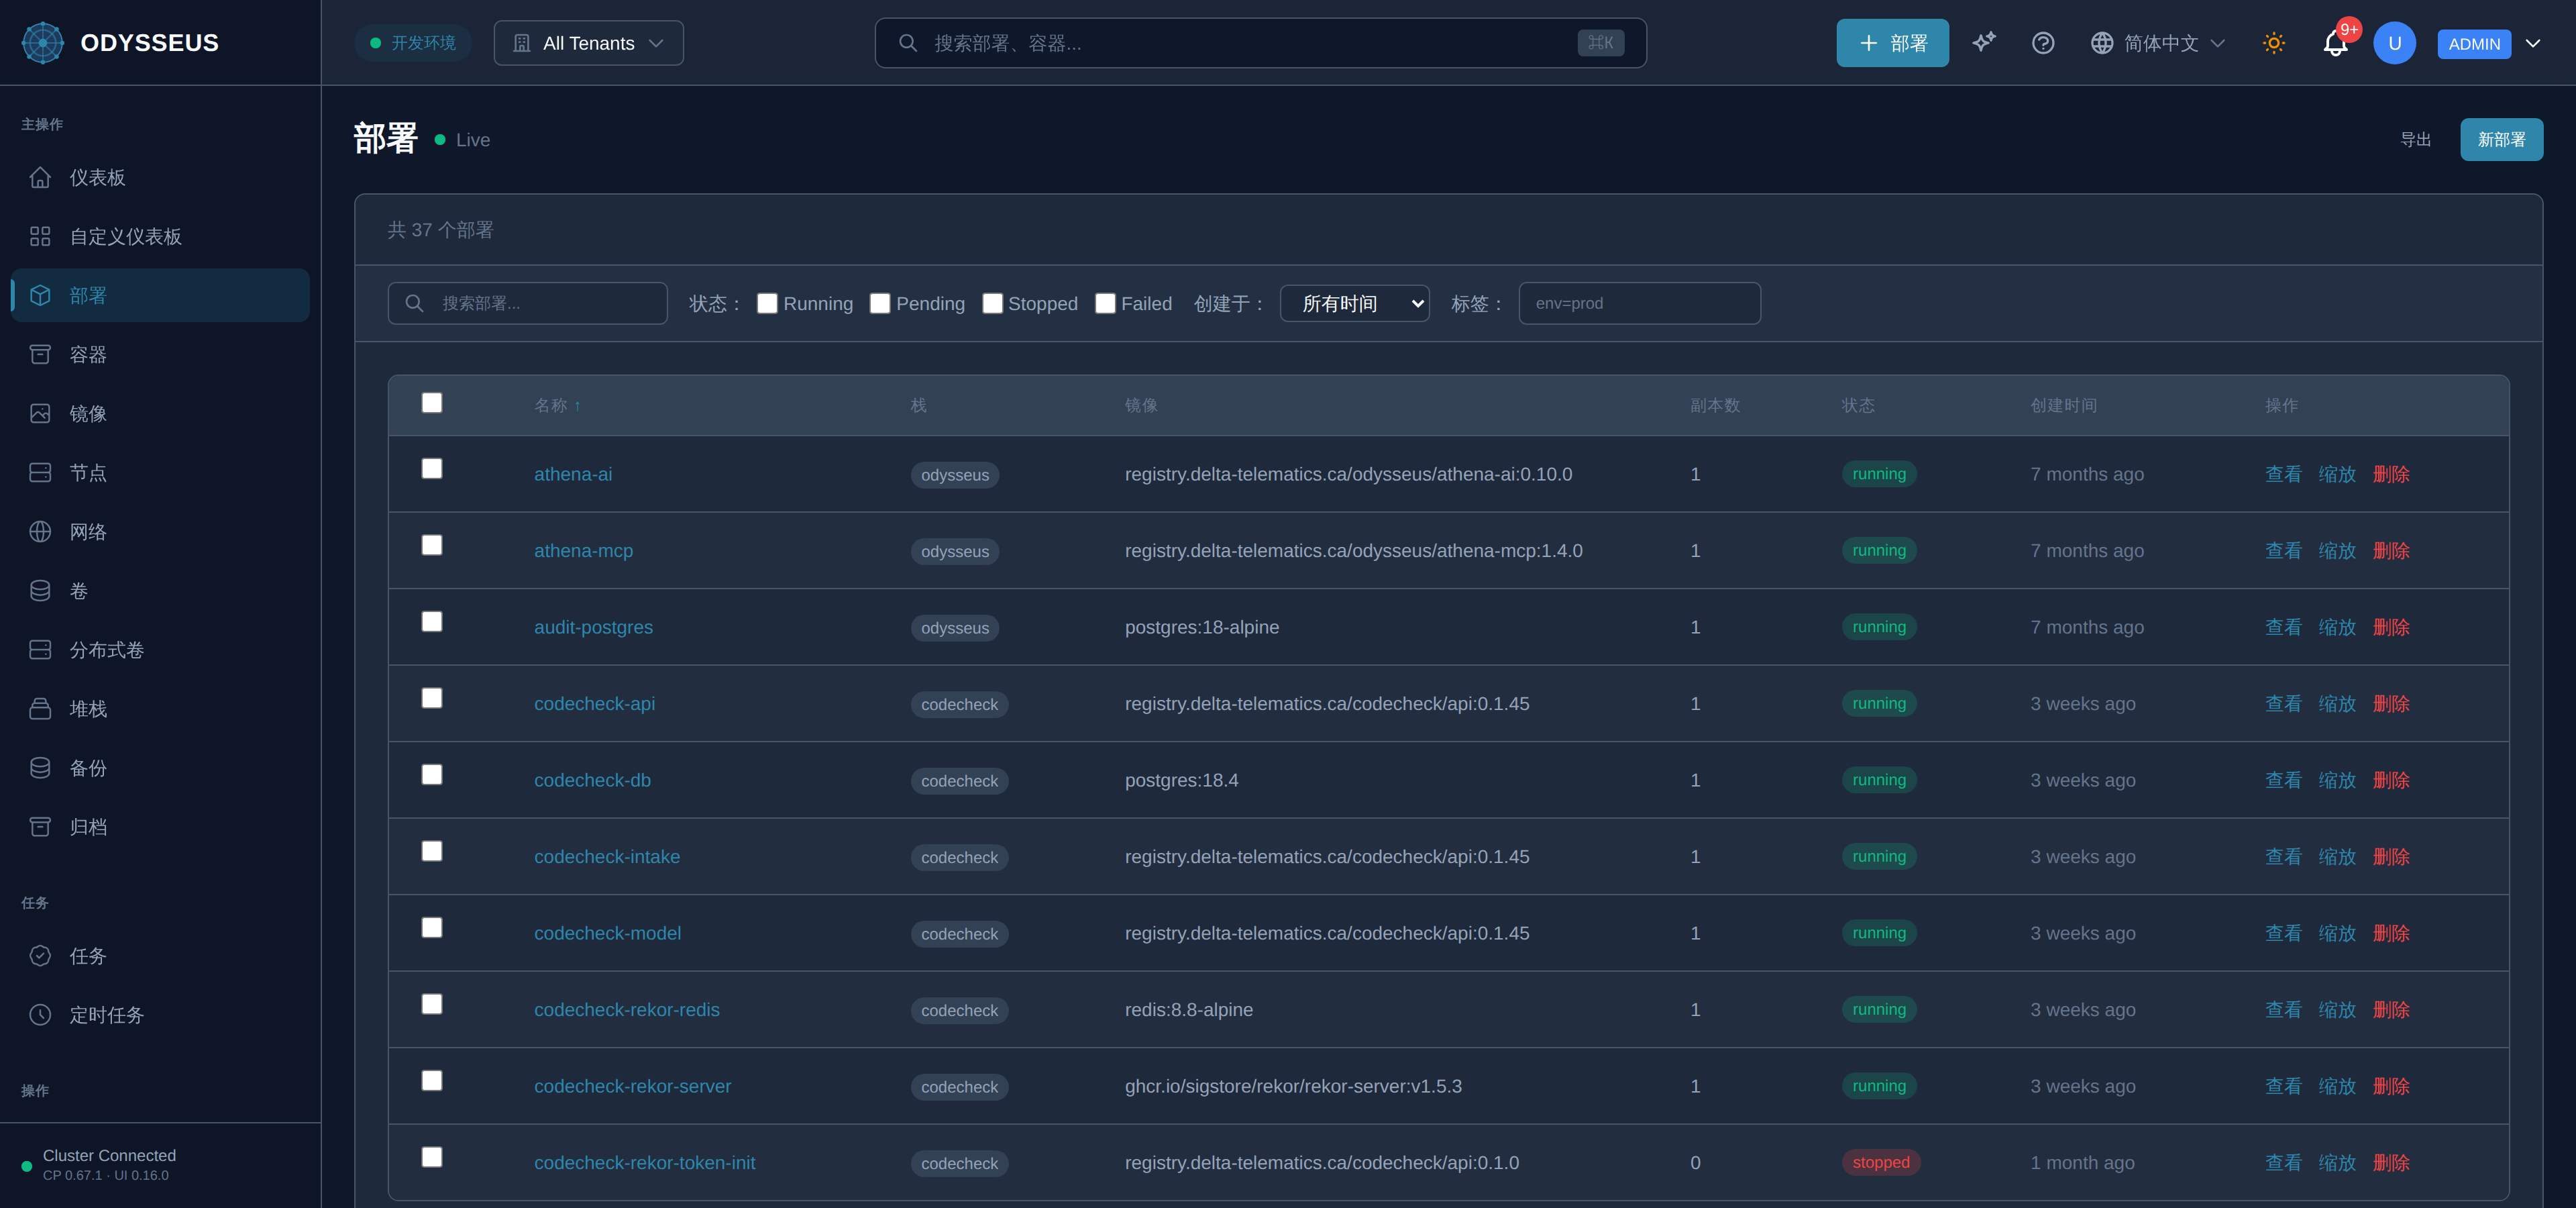2576x1208 pixels.
Task: Click the notifications bell icon
Action: (x=2335, y=43)
